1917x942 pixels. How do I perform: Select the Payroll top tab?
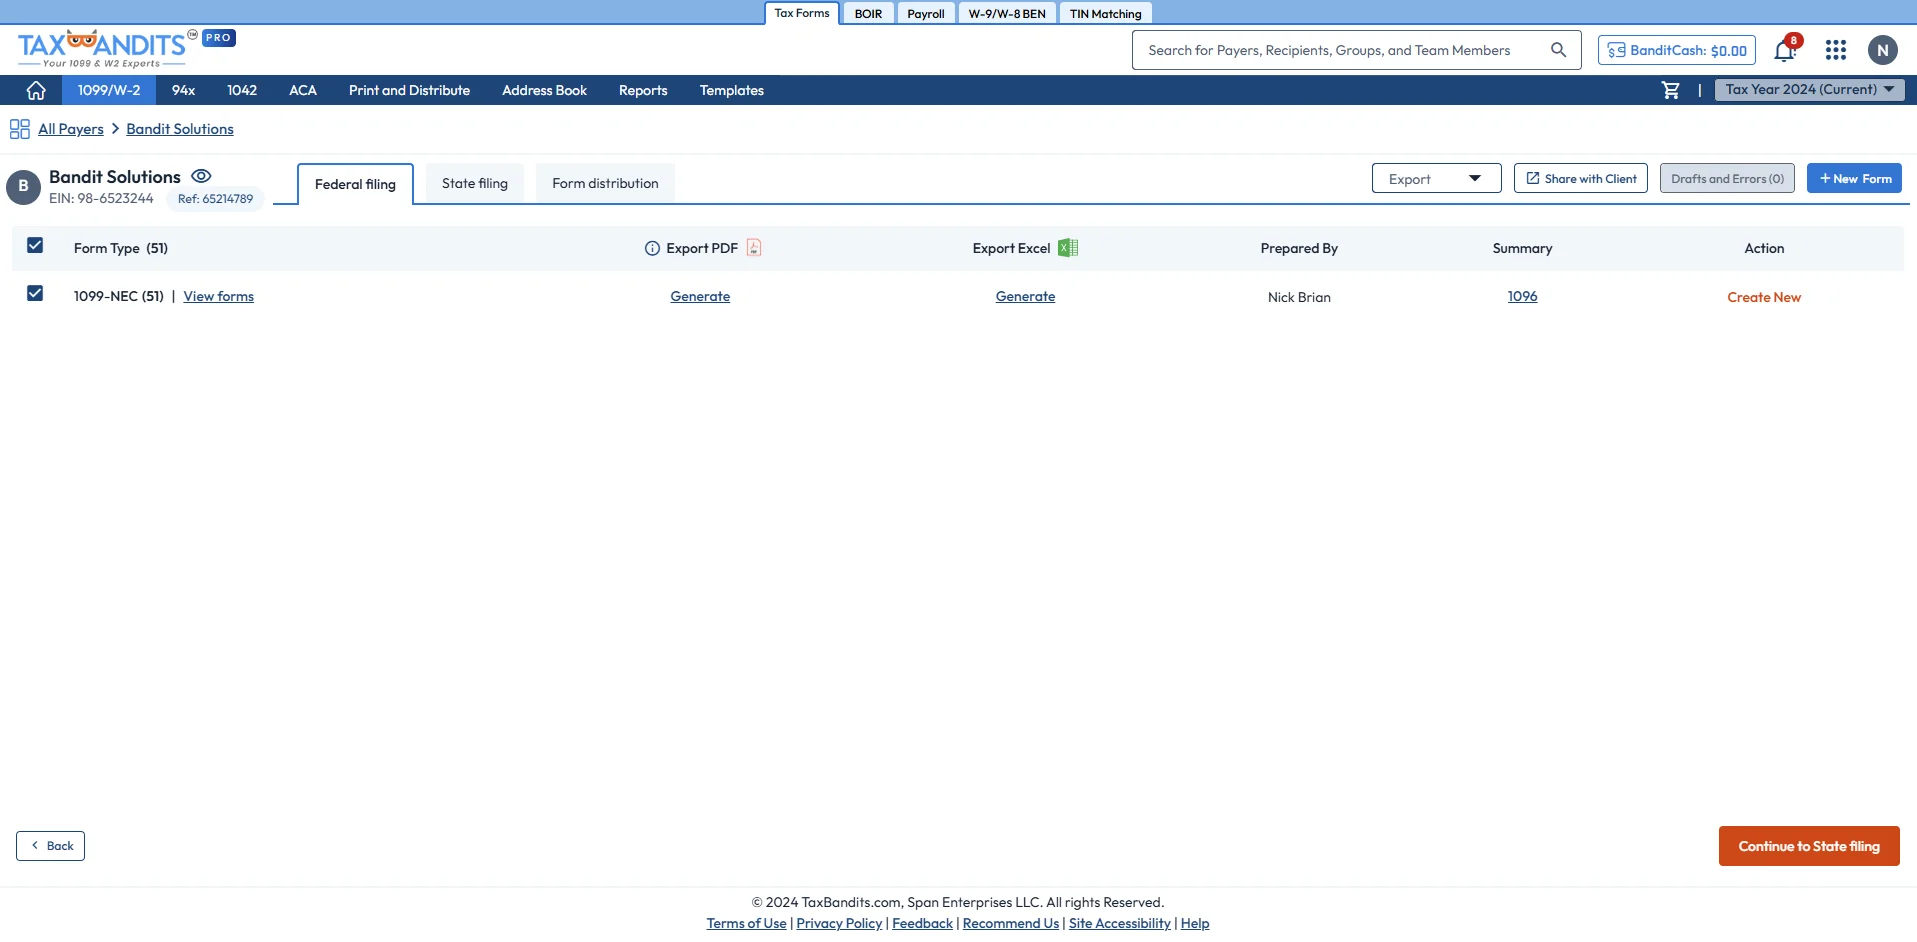(x=926, y=14)
